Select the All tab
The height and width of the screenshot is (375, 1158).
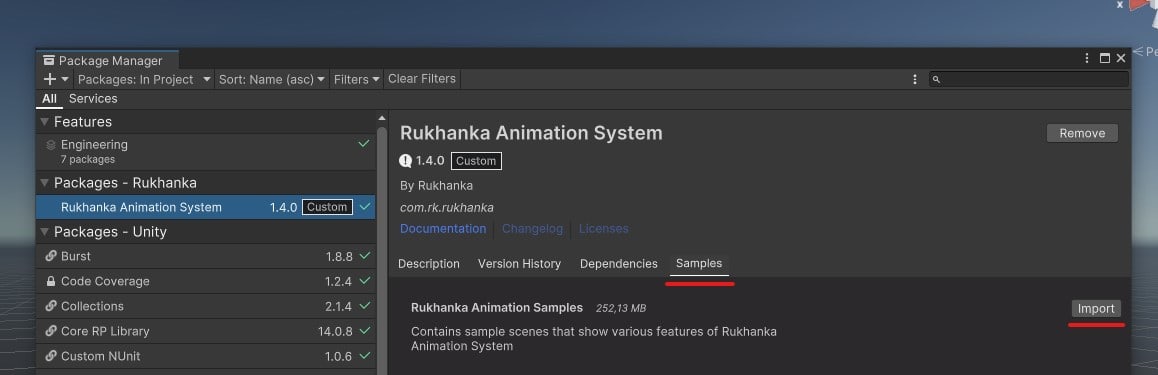point(49,99)
